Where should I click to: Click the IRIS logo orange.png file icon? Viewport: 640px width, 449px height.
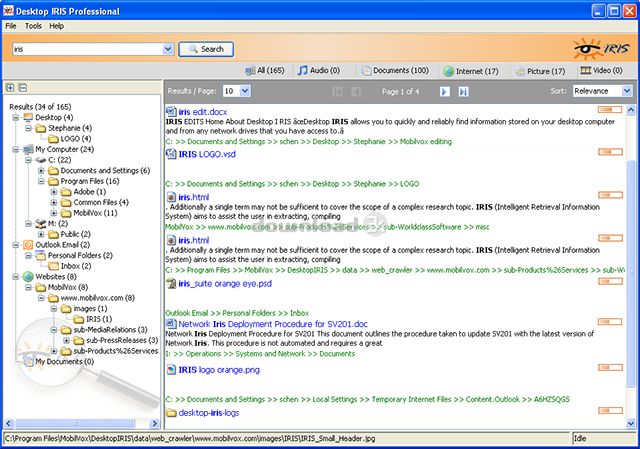tap(171, 370)
